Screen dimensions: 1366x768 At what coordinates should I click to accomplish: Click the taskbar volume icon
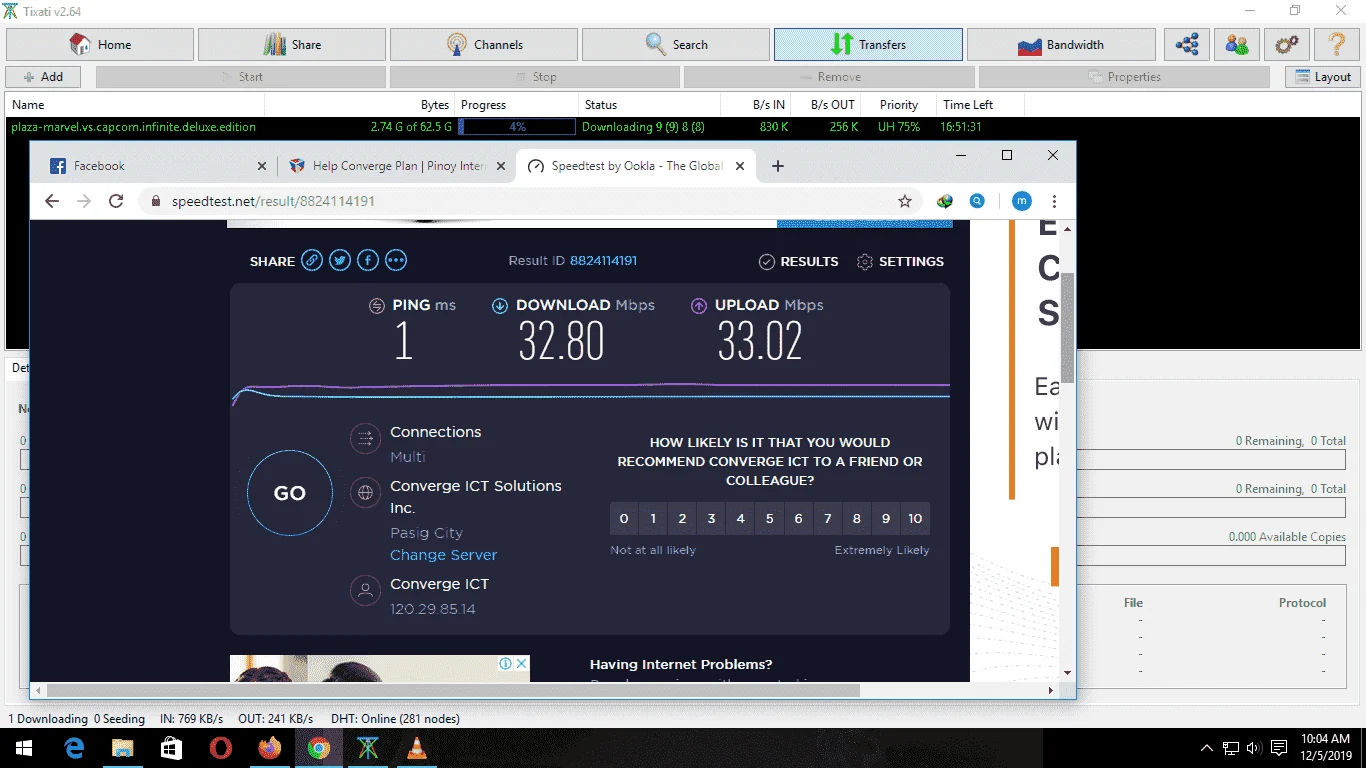point(1253,748)
